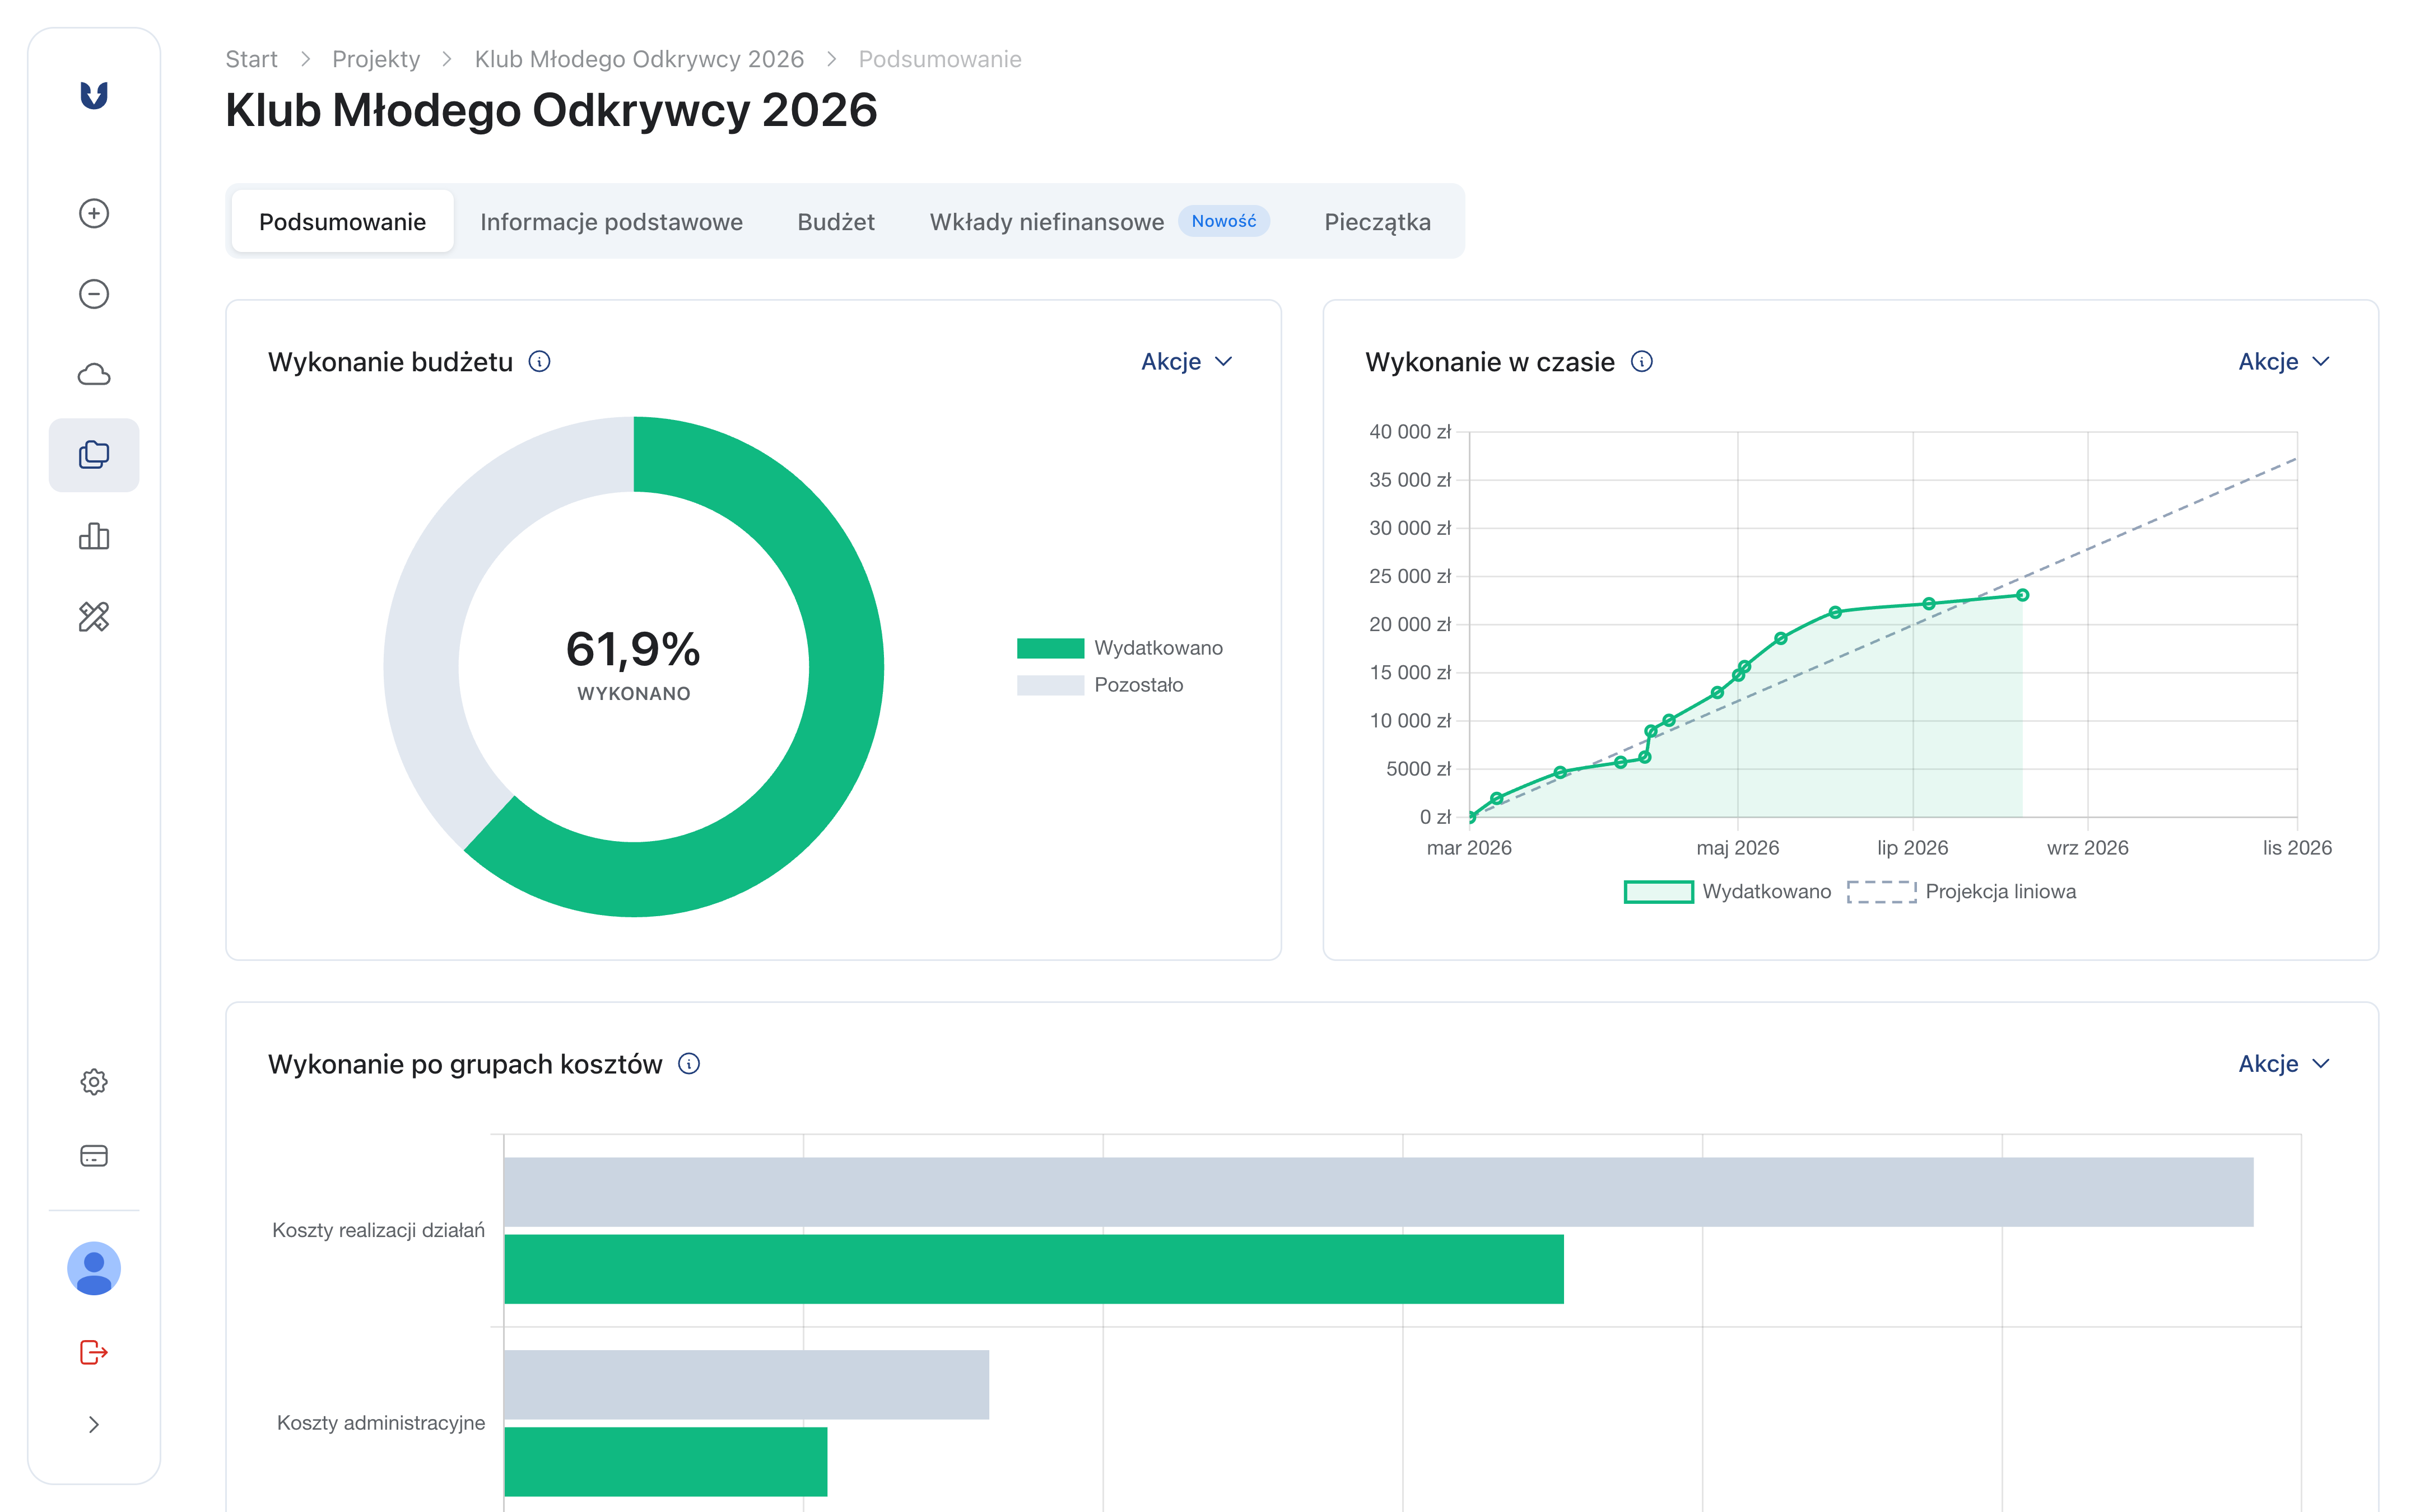Switch to Informacje podstawowe tab
Screen dimensions: 2420x1512
[x=611, y=221]
